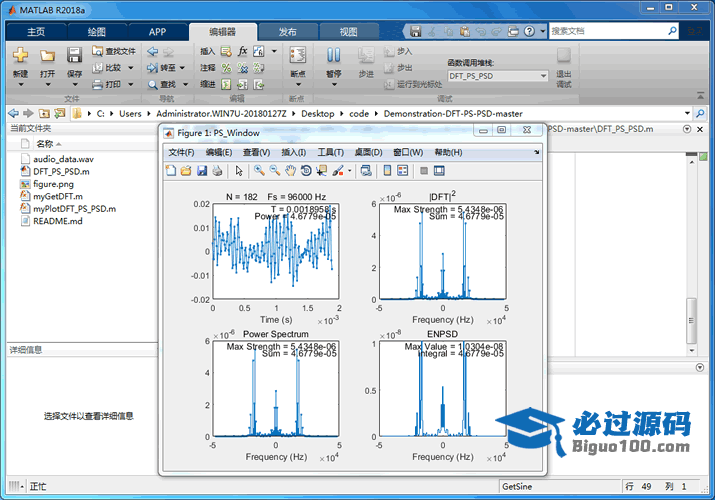Click the back navigation arrow in 导航 group

click(x=153, y=51)
